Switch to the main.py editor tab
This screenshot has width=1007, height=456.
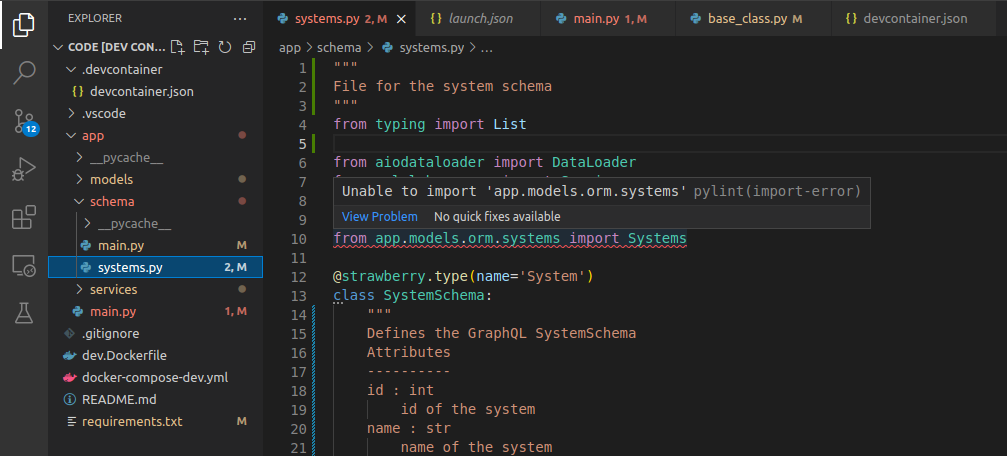click(x=608, y=19)
